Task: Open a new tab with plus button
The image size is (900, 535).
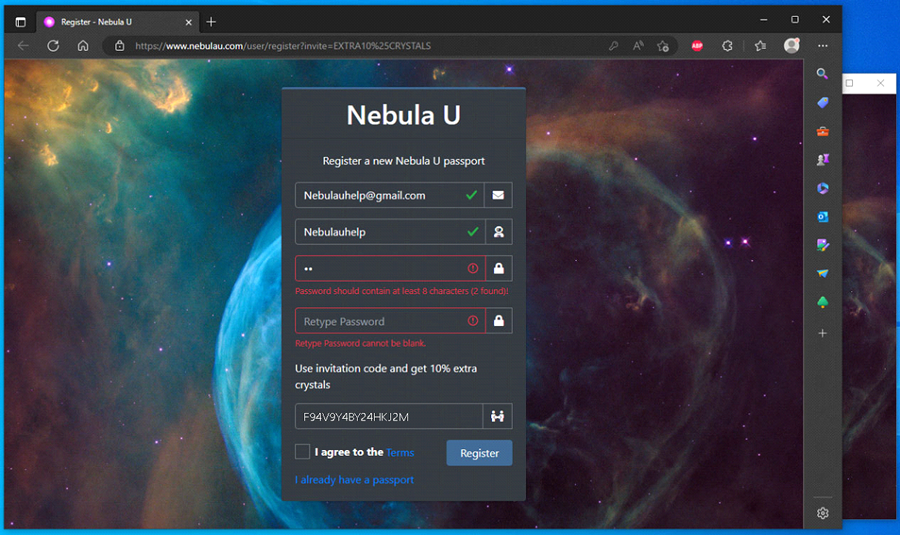Action: point(211,22)
